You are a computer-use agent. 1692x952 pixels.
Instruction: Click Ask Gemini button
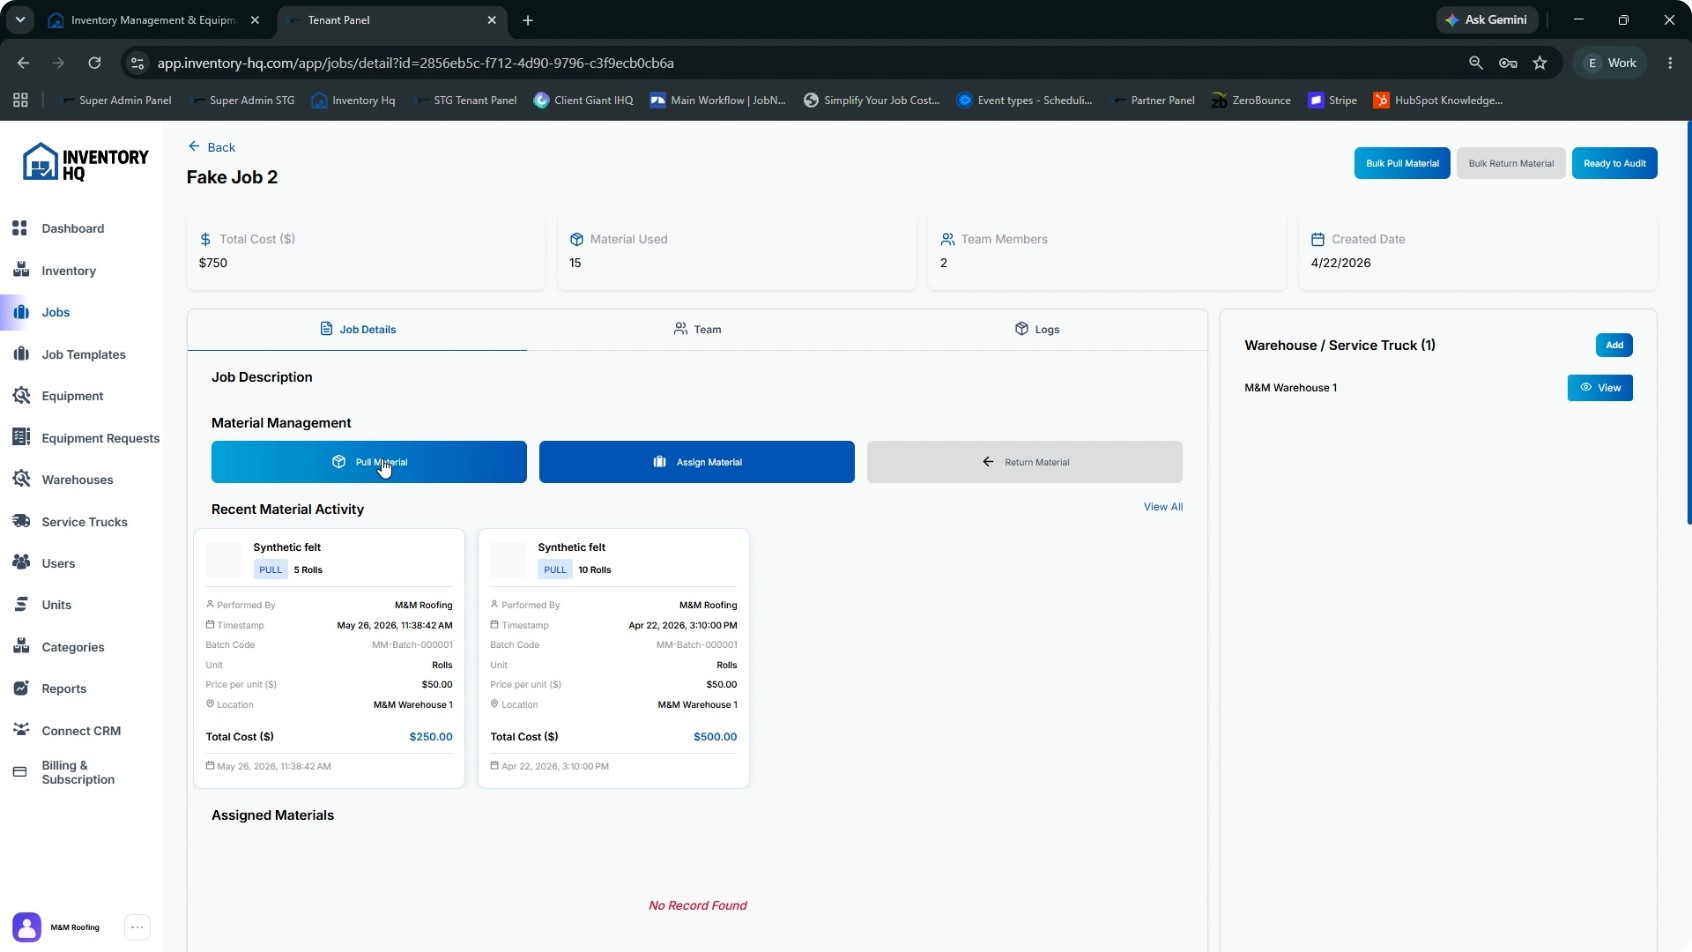1487,20
